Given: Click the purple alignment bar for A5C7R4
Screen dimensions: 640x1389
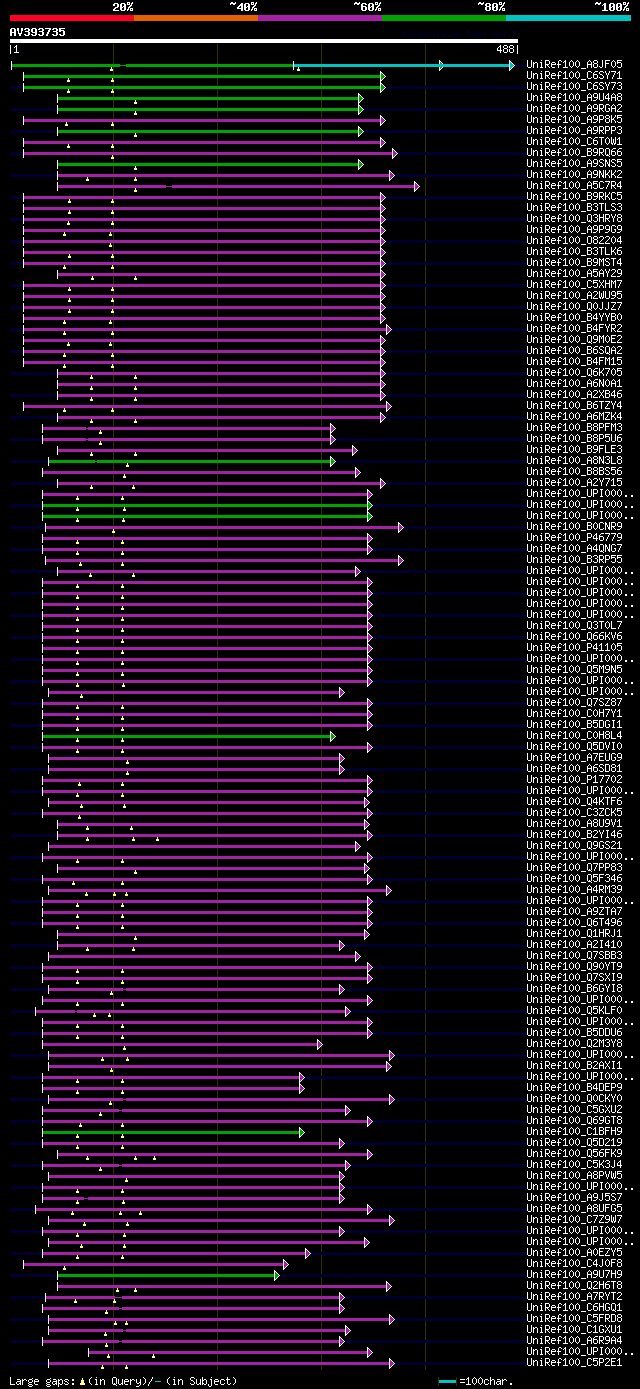Looking at the screenshot, I should pyautogui.click(x=238, y=186).
